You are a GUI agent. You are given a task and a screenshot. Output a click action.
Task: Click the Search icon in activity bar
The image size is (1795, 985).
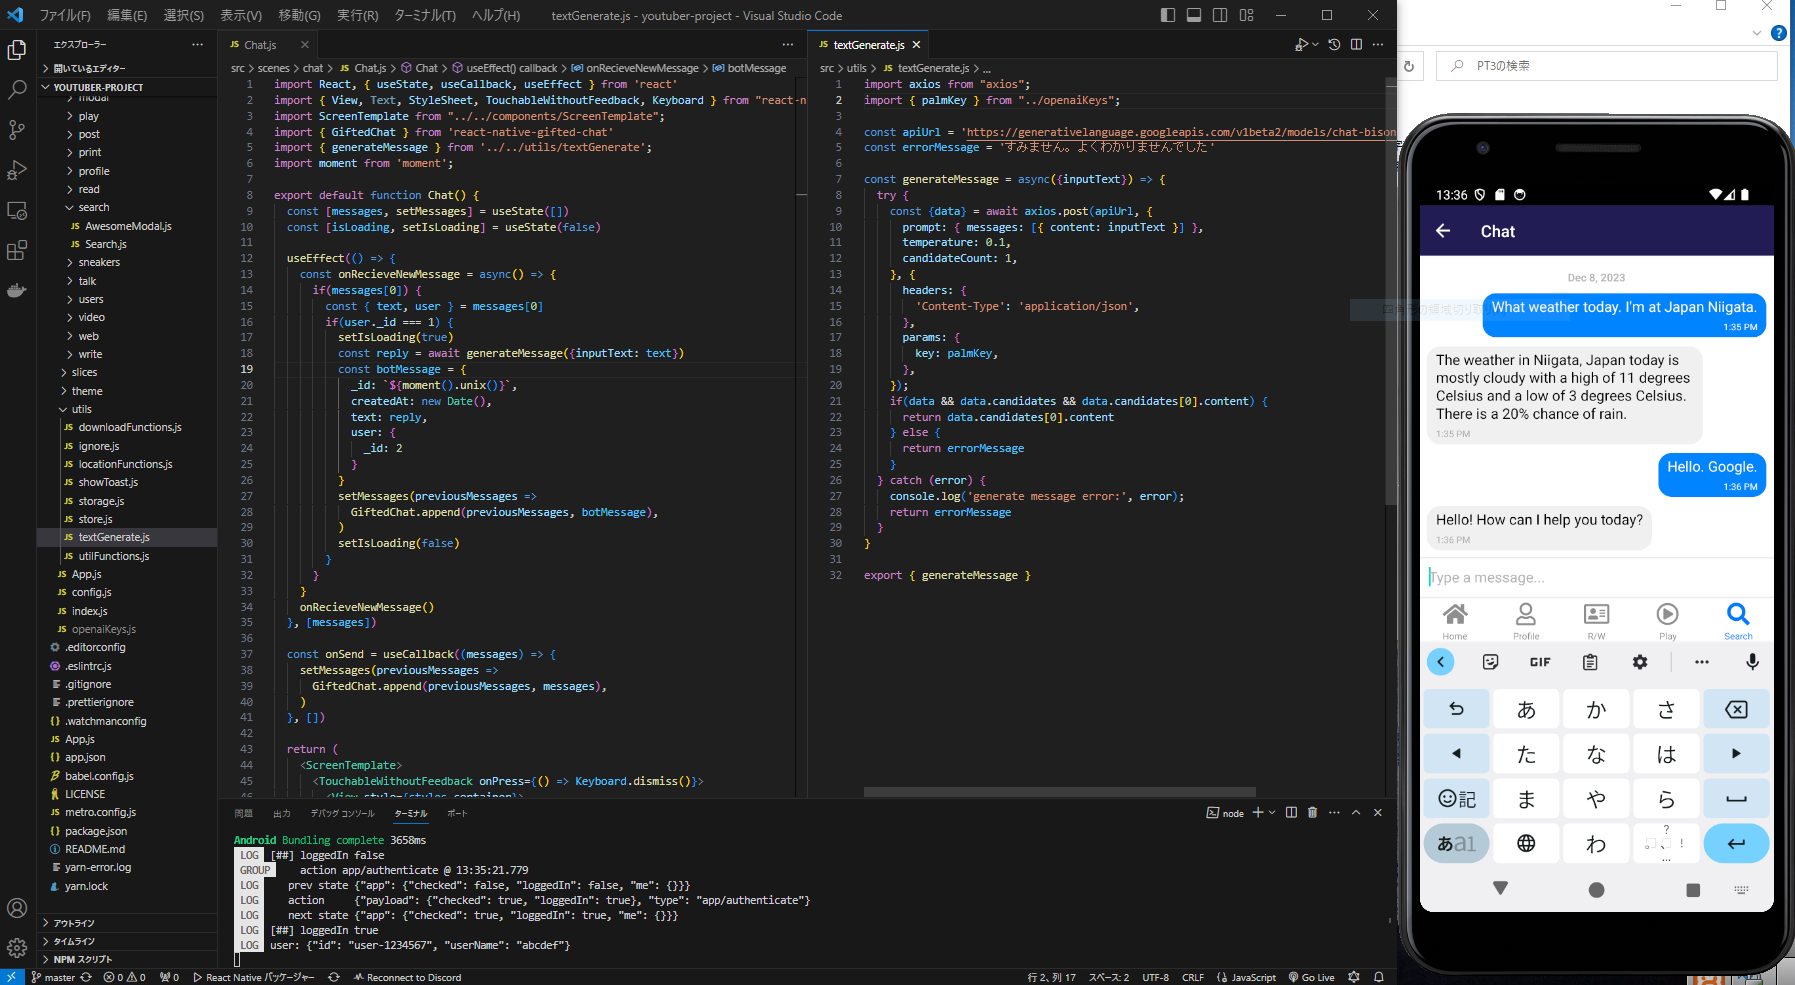click(x=17, y=90)
